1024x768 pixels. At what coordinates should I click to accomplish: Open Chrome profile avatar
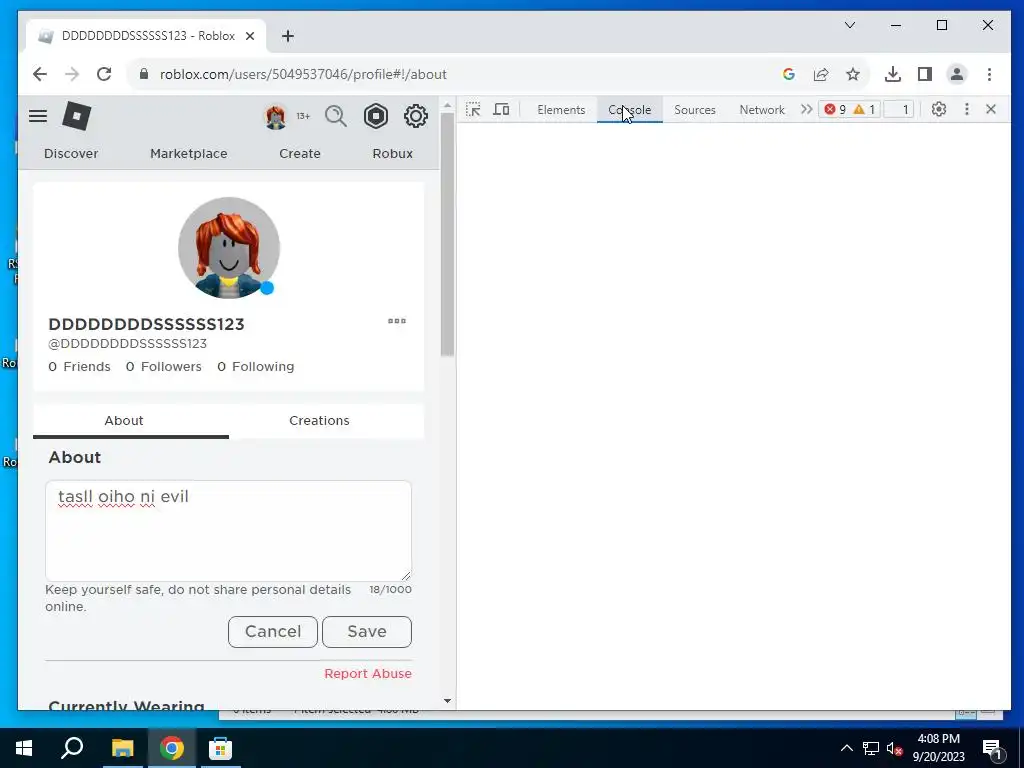[x=957, y=74]
